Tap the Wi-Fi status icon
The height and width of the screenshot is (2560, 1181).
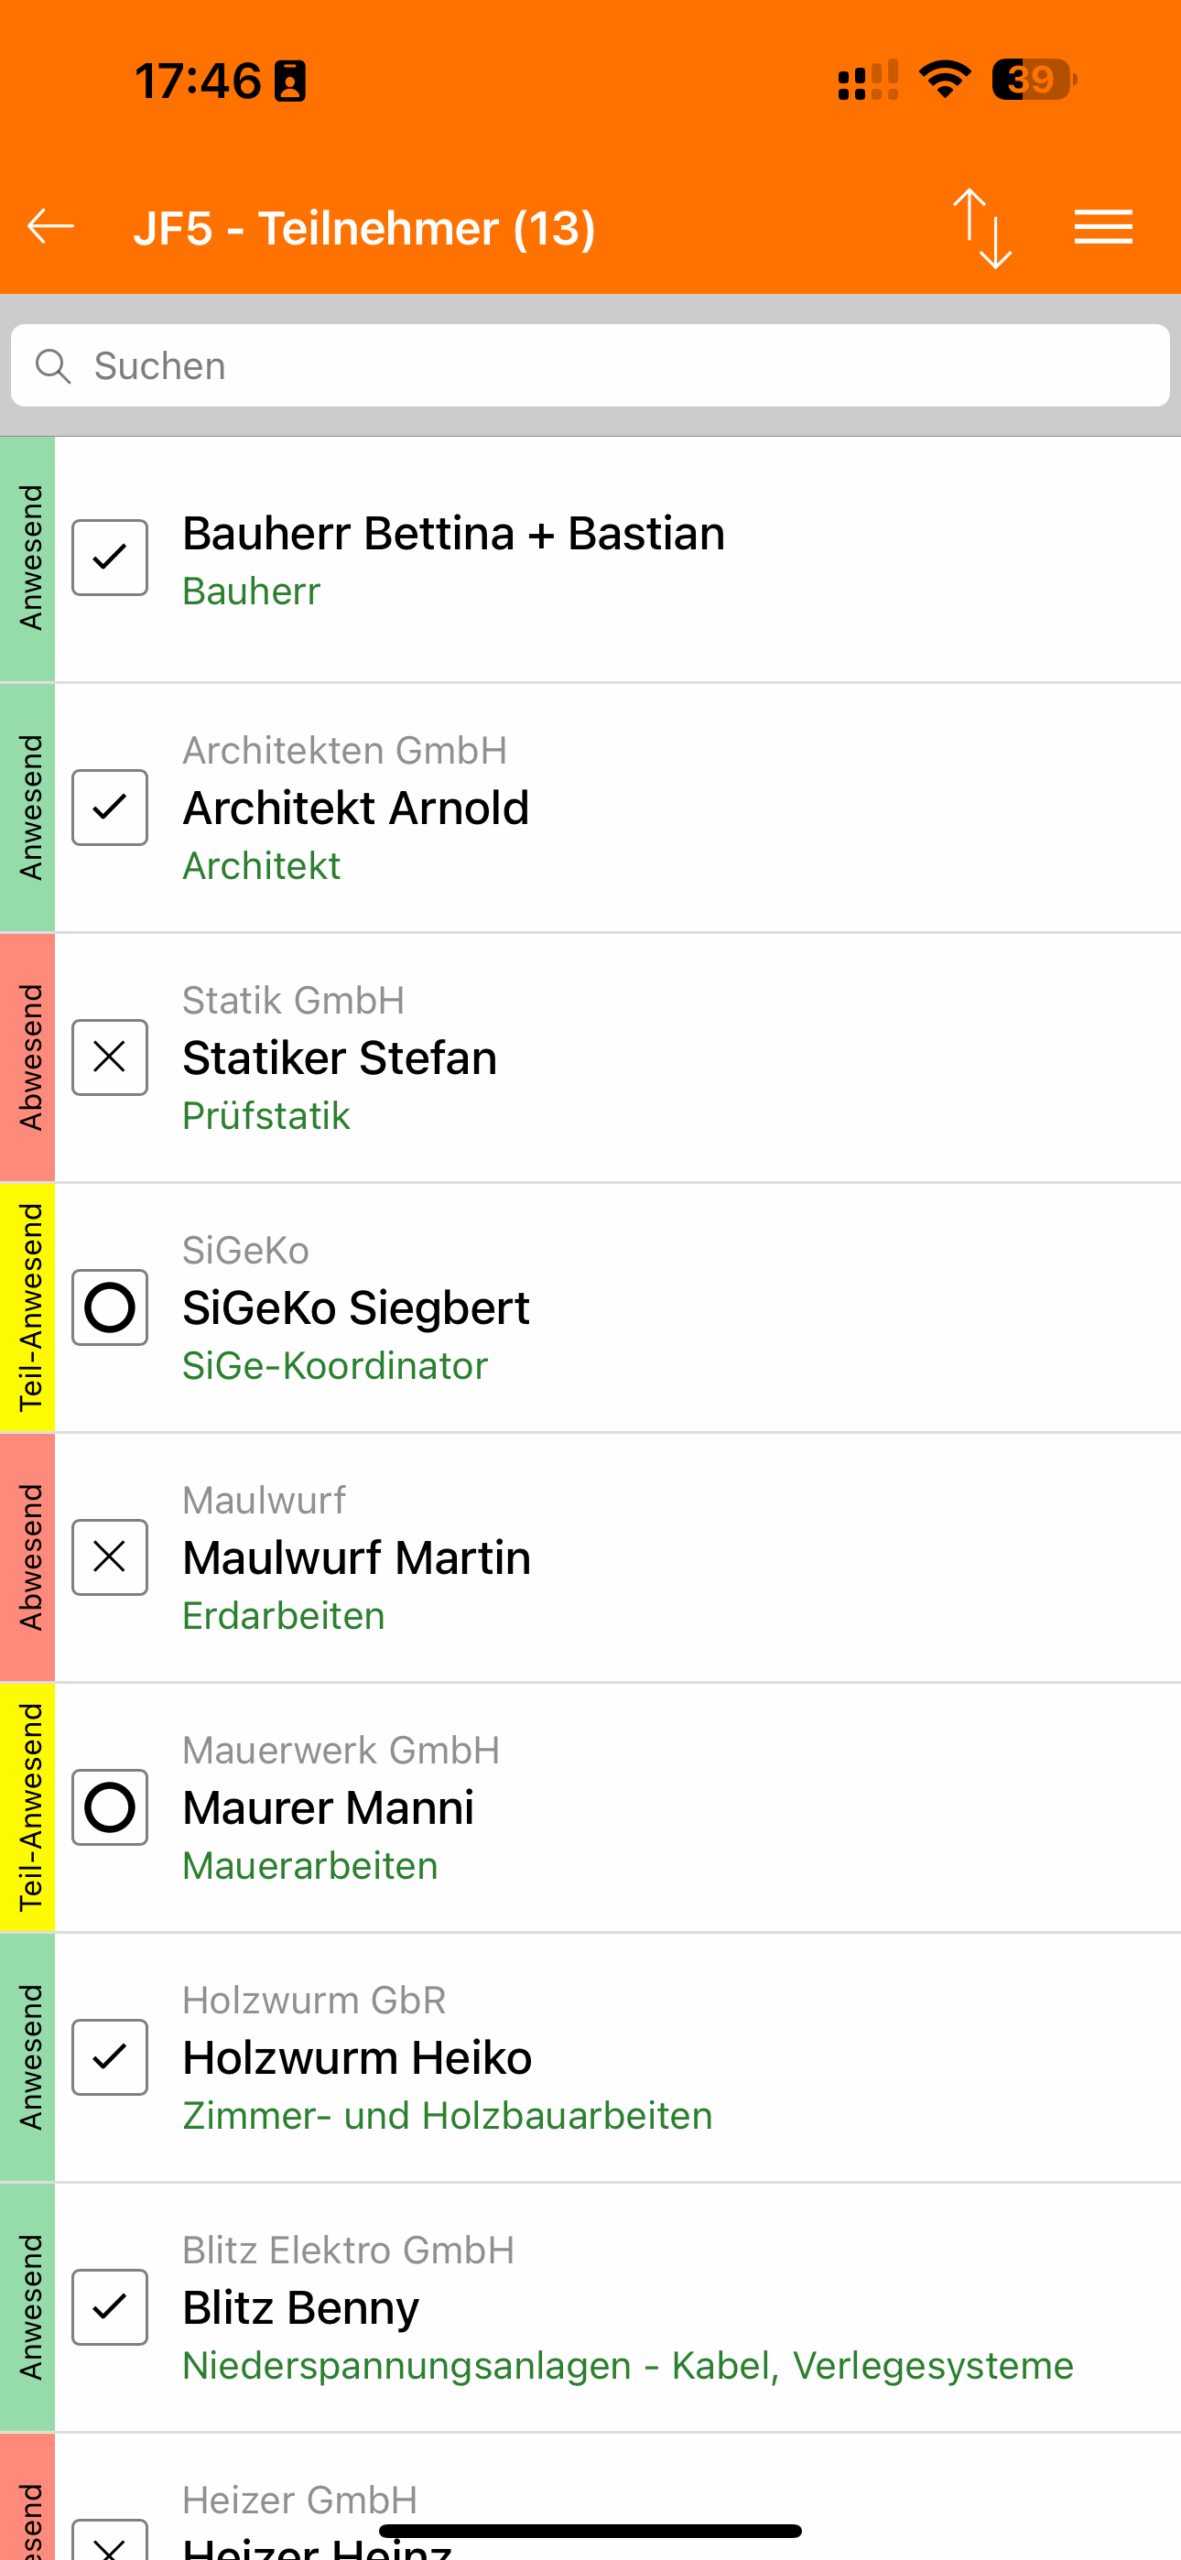click(x=944, y=79)
